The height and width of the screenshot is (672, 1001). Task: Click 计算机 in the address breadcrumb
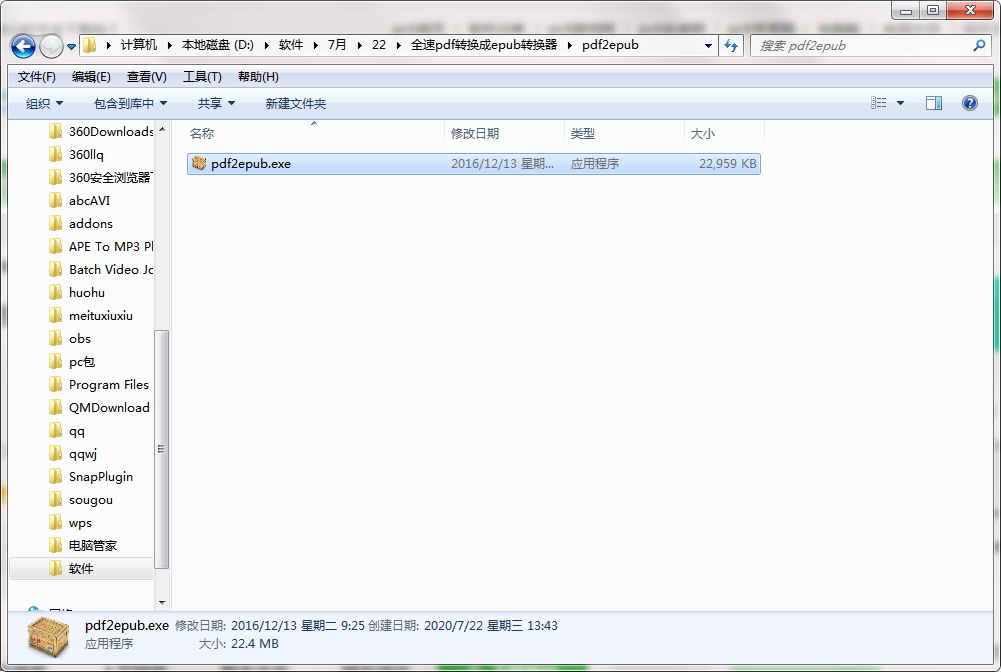click(139, 45)
